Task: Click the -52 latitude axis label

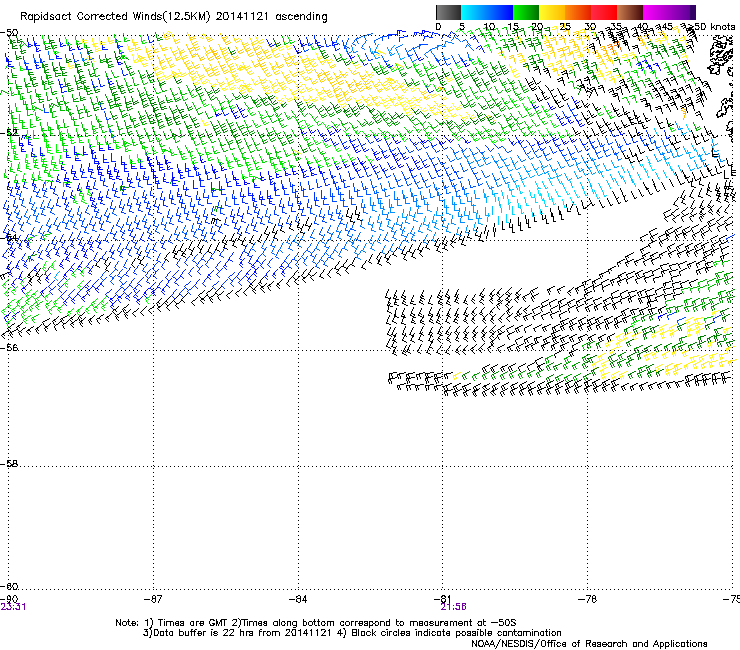Action: tap(9, 133)
